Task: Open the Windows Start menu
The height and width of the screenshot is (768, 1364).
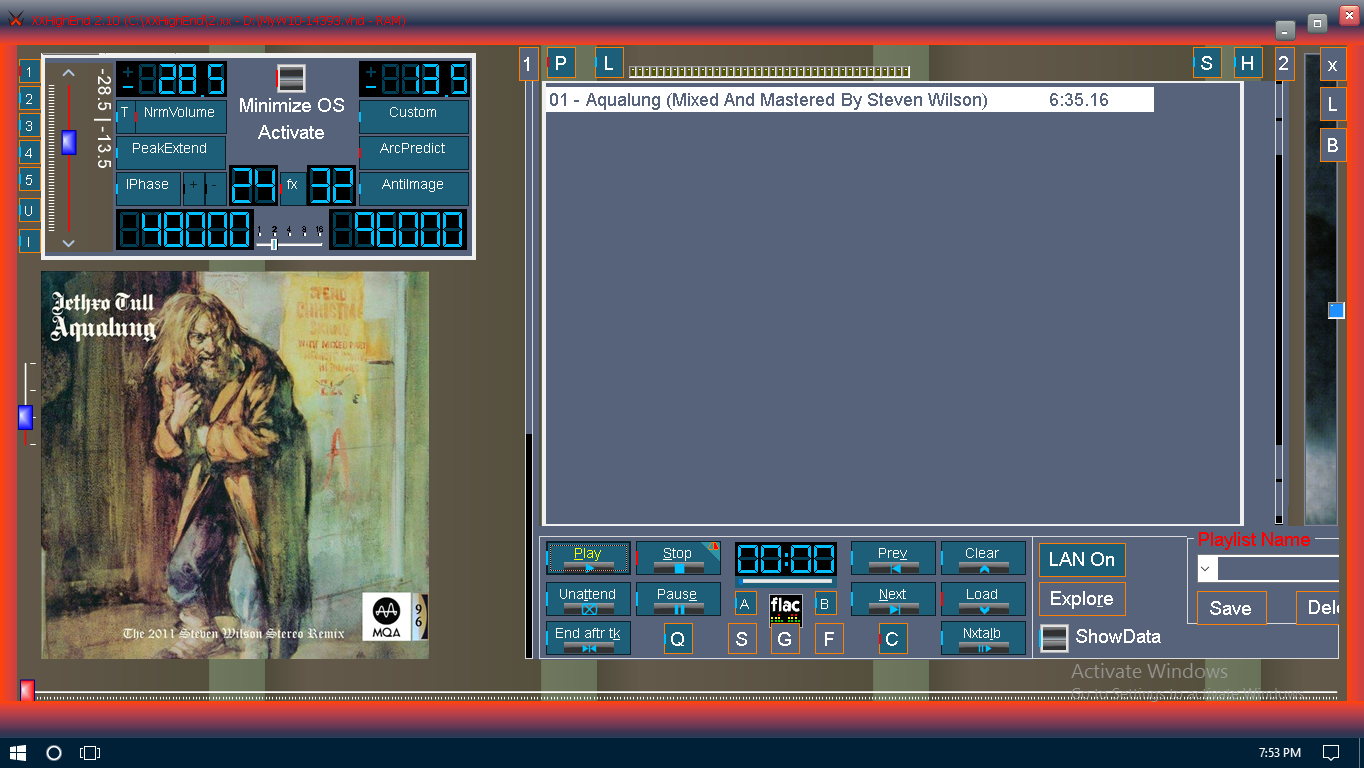Action: coord(18,752)
